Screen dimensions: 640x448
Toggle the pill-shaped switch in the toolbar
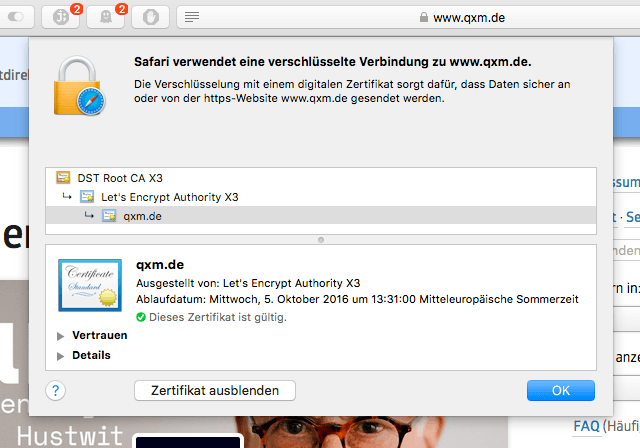pos(19,17)
